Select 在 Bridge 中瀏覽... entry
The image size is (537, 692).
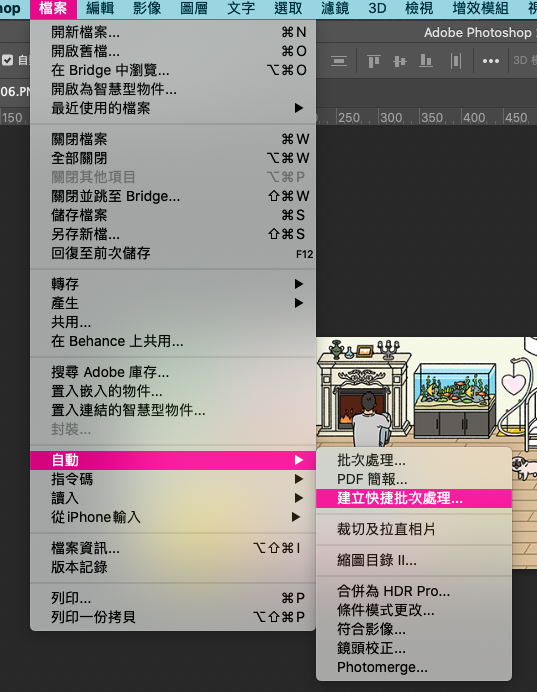click(173, 70)
